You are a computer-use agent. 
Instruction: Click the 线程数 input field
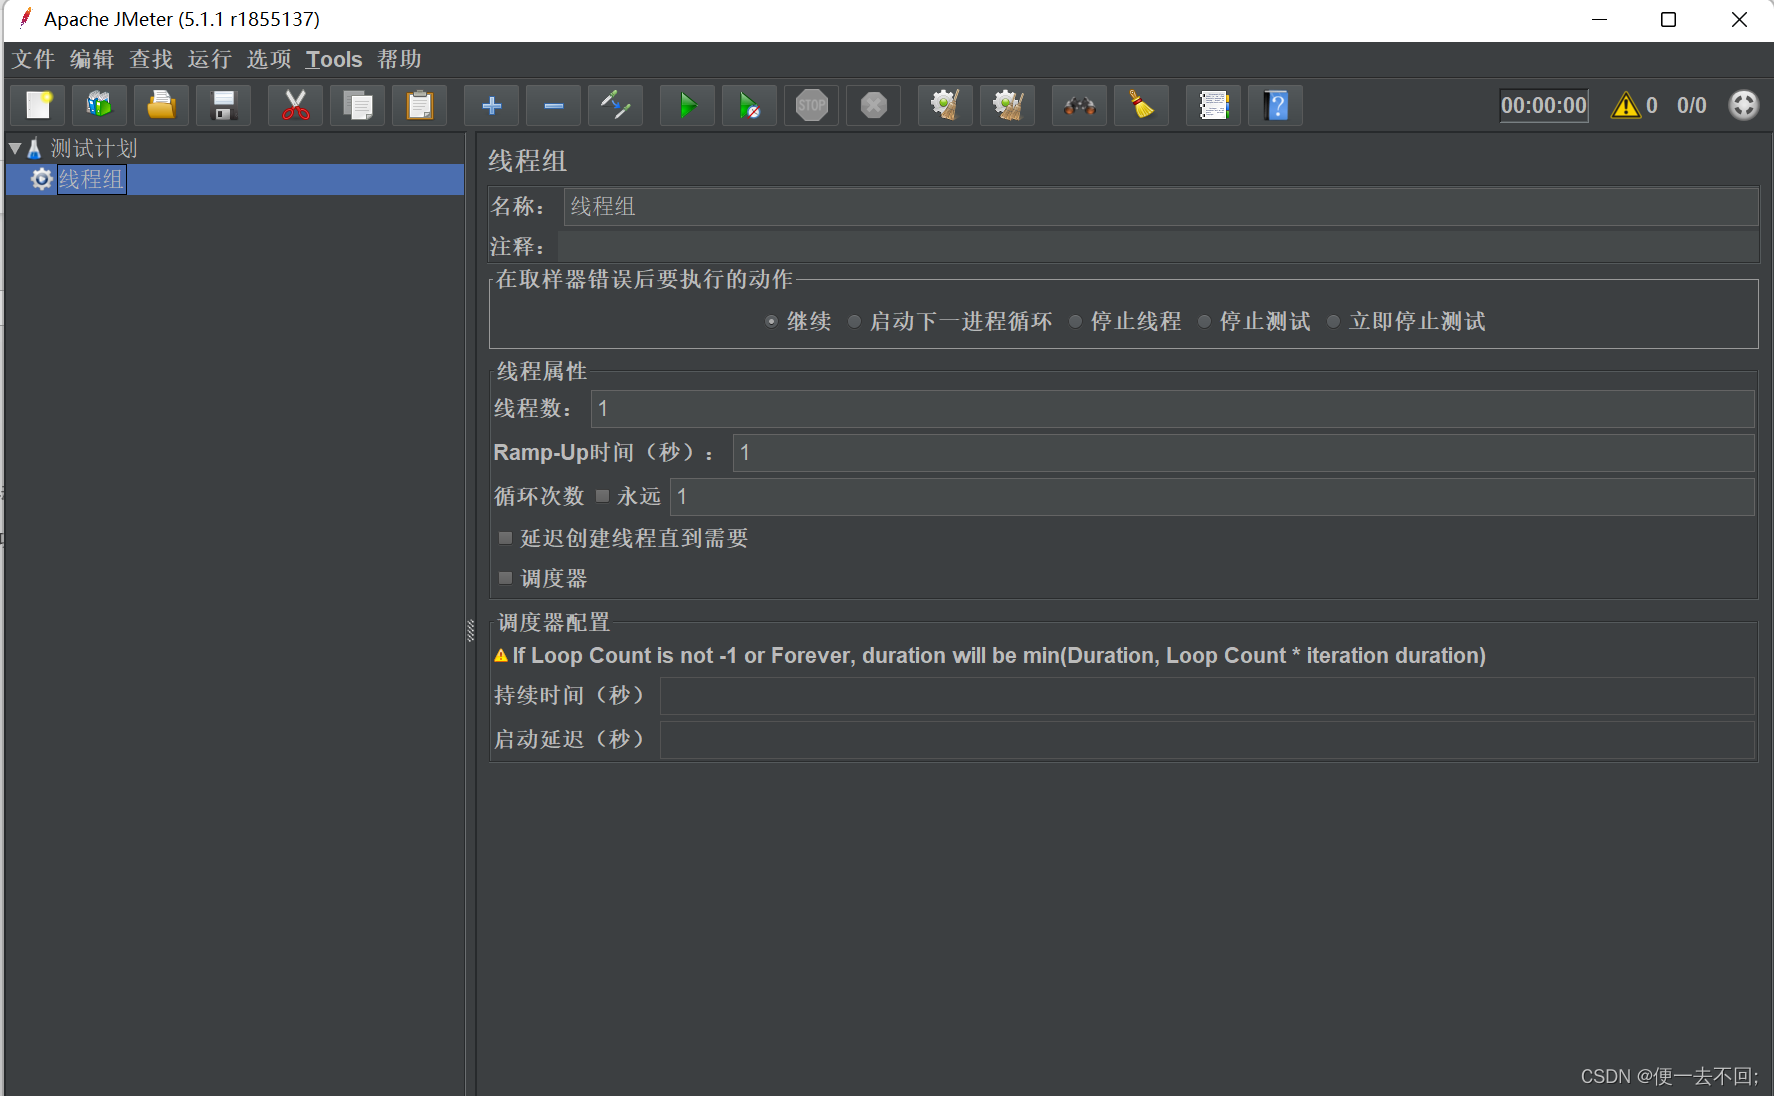click(1173, 408)
